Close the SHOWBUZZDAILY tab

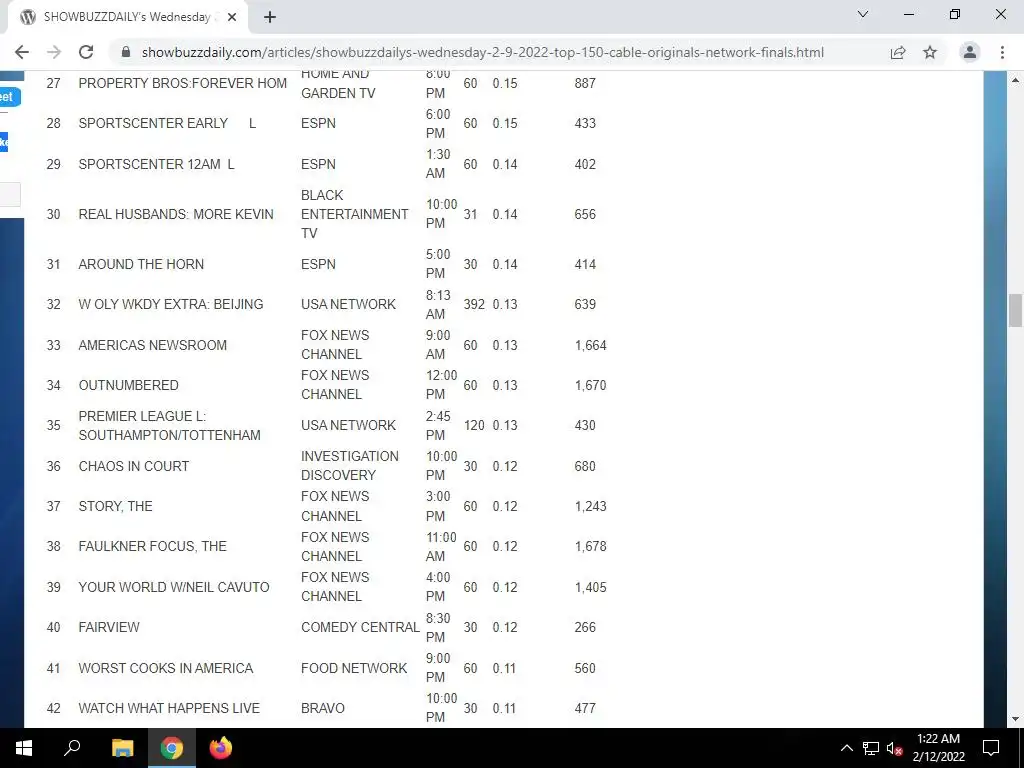[x=232, y=18]
